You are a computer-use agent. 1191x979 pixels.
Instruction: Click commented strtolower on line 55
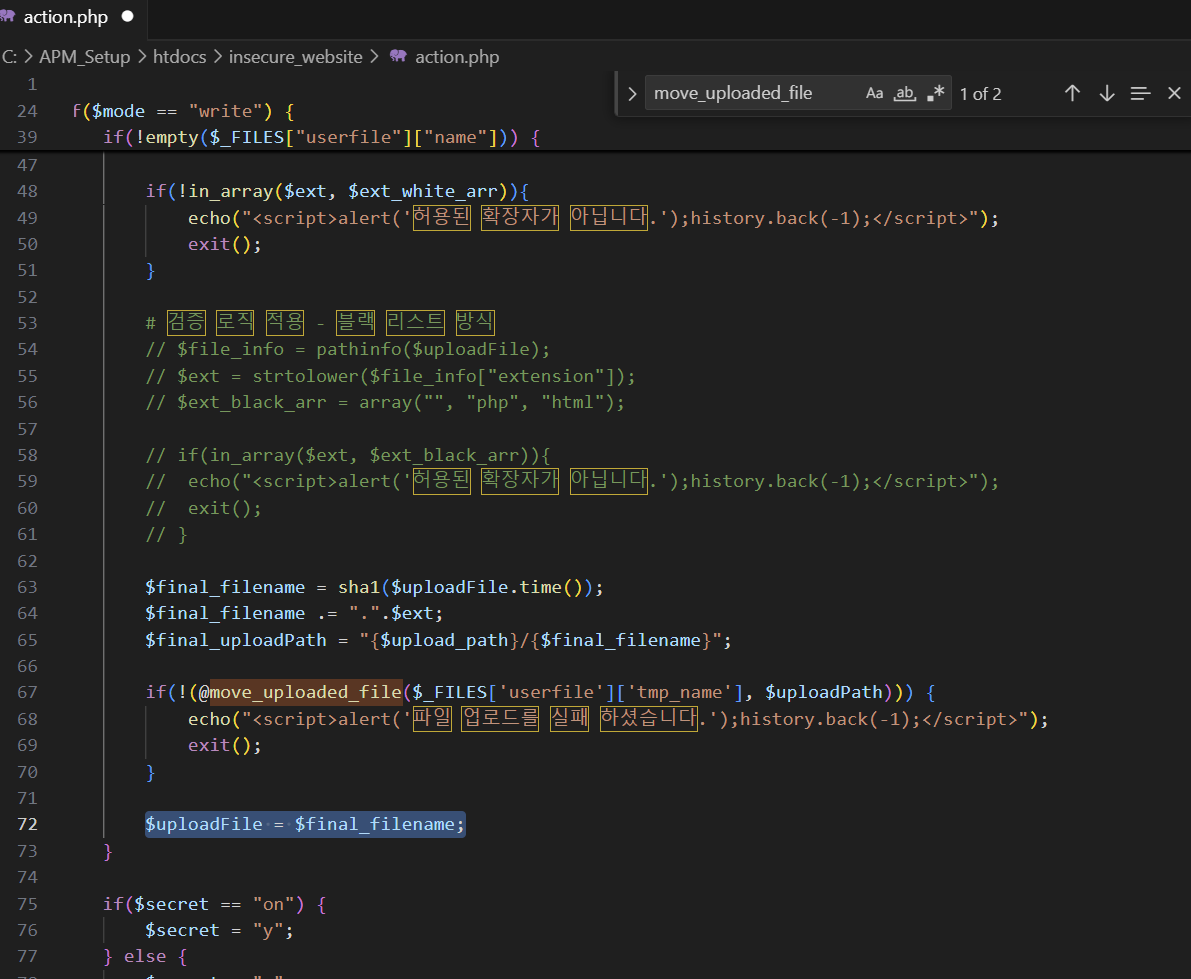pos(305,376)
